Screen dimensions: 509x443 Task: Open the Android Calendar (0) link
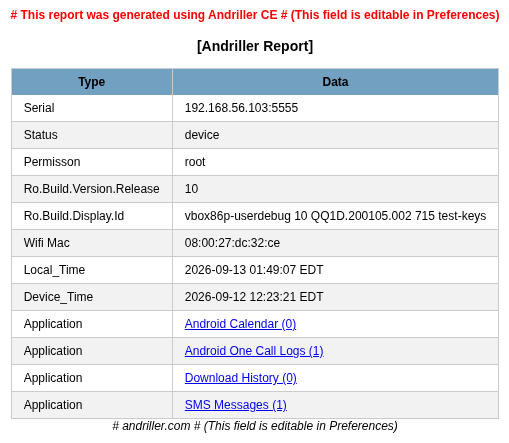(240, 324)
